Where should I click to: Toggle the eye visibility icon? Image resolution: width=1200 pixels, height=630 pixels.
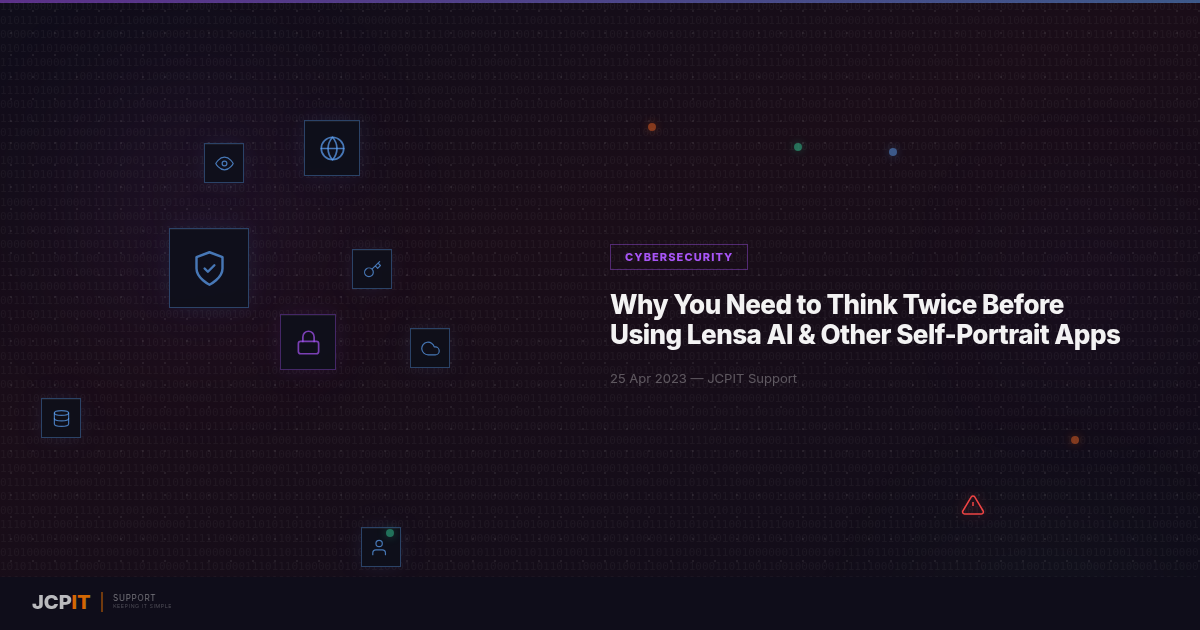pyautogui.click(x=223, y=162)
